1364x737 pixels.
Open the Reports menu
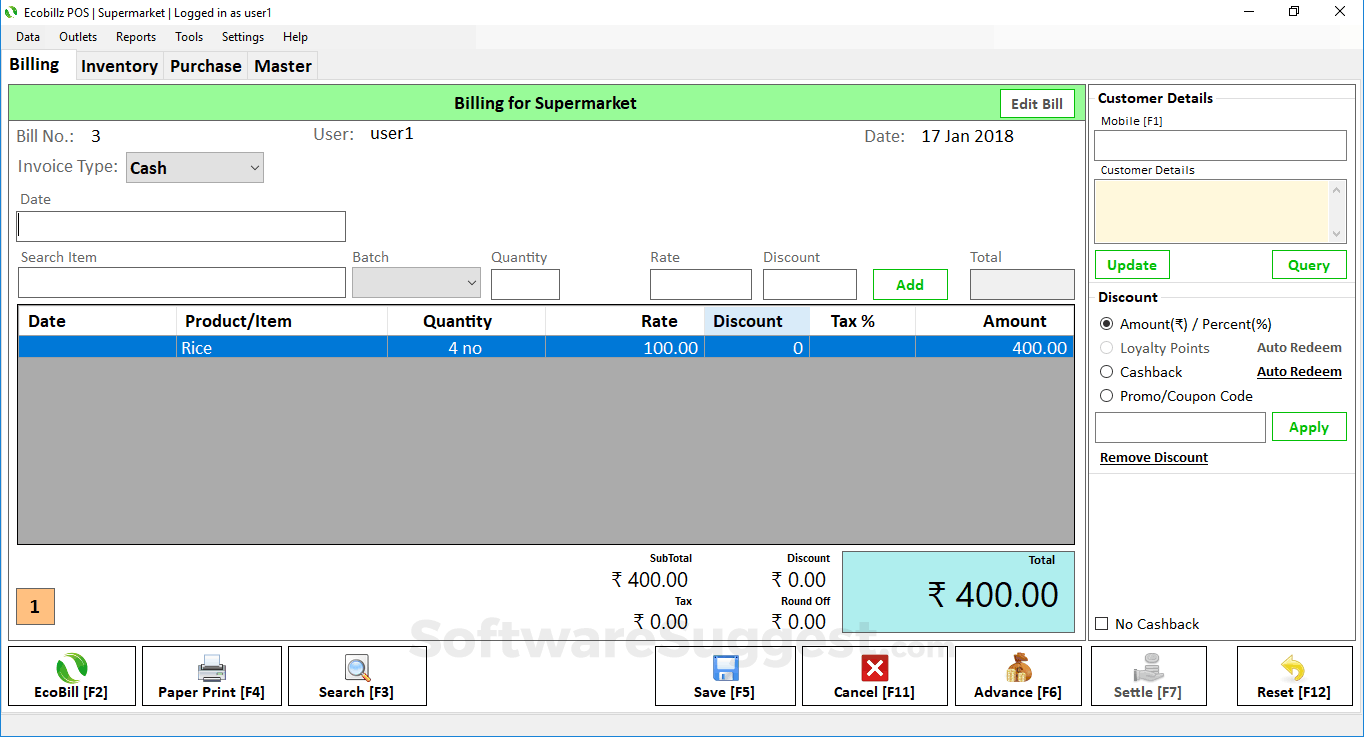point(135,37)
